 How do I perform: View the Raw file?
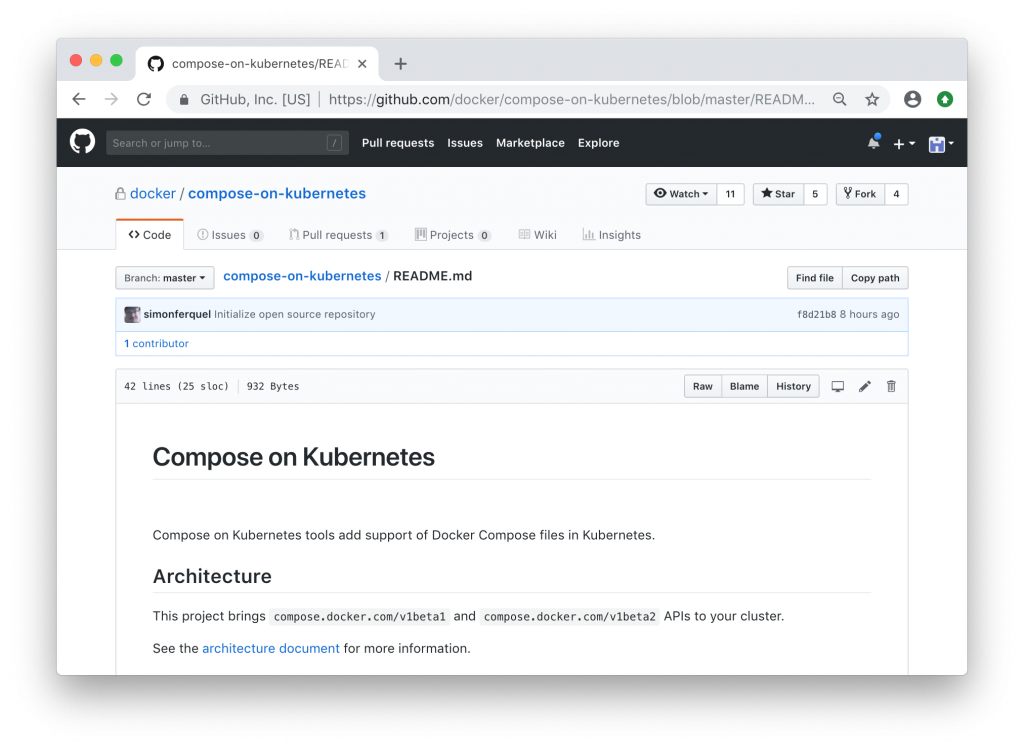coord(703,386)
